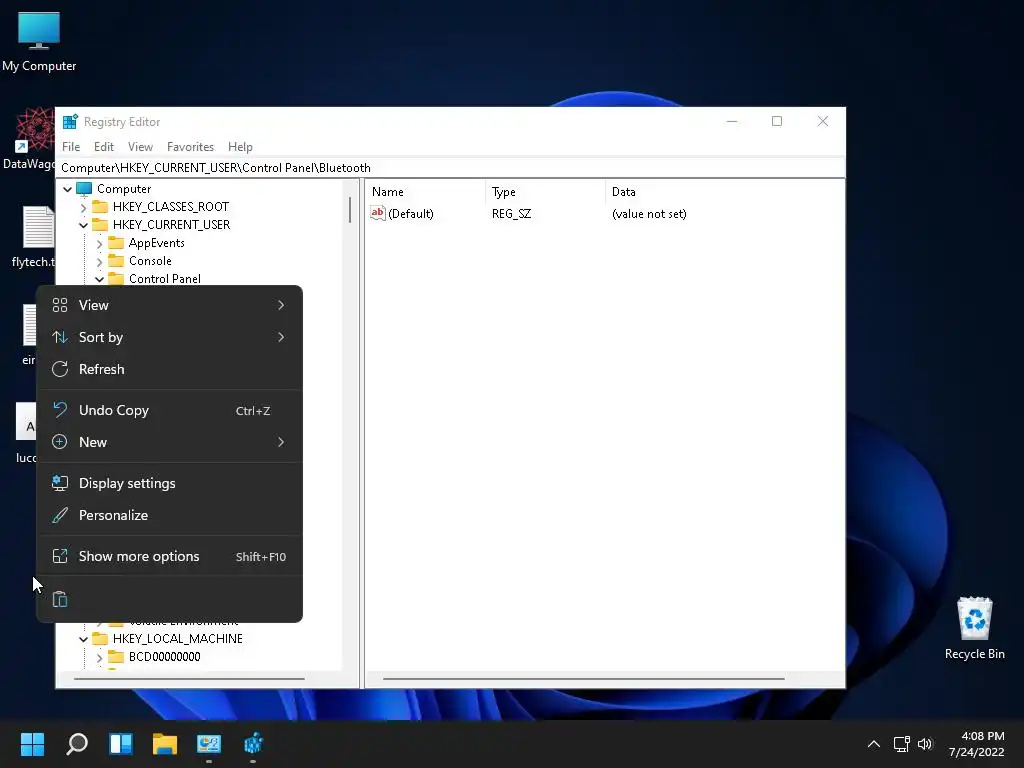This screenshot has height=768, width=1024.
Task: Select the HKEY_CLASSES_ROOT folder icon
Action: click(x=100, y=206)
